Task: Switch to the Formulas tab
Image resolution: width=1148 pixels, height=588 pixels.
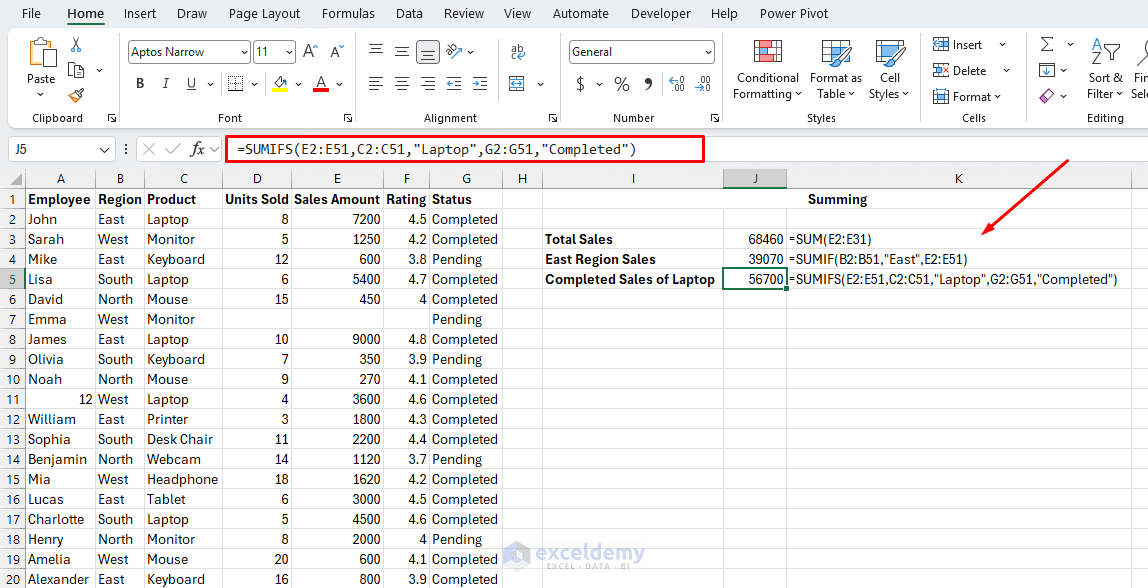Action: click(348, 14)
